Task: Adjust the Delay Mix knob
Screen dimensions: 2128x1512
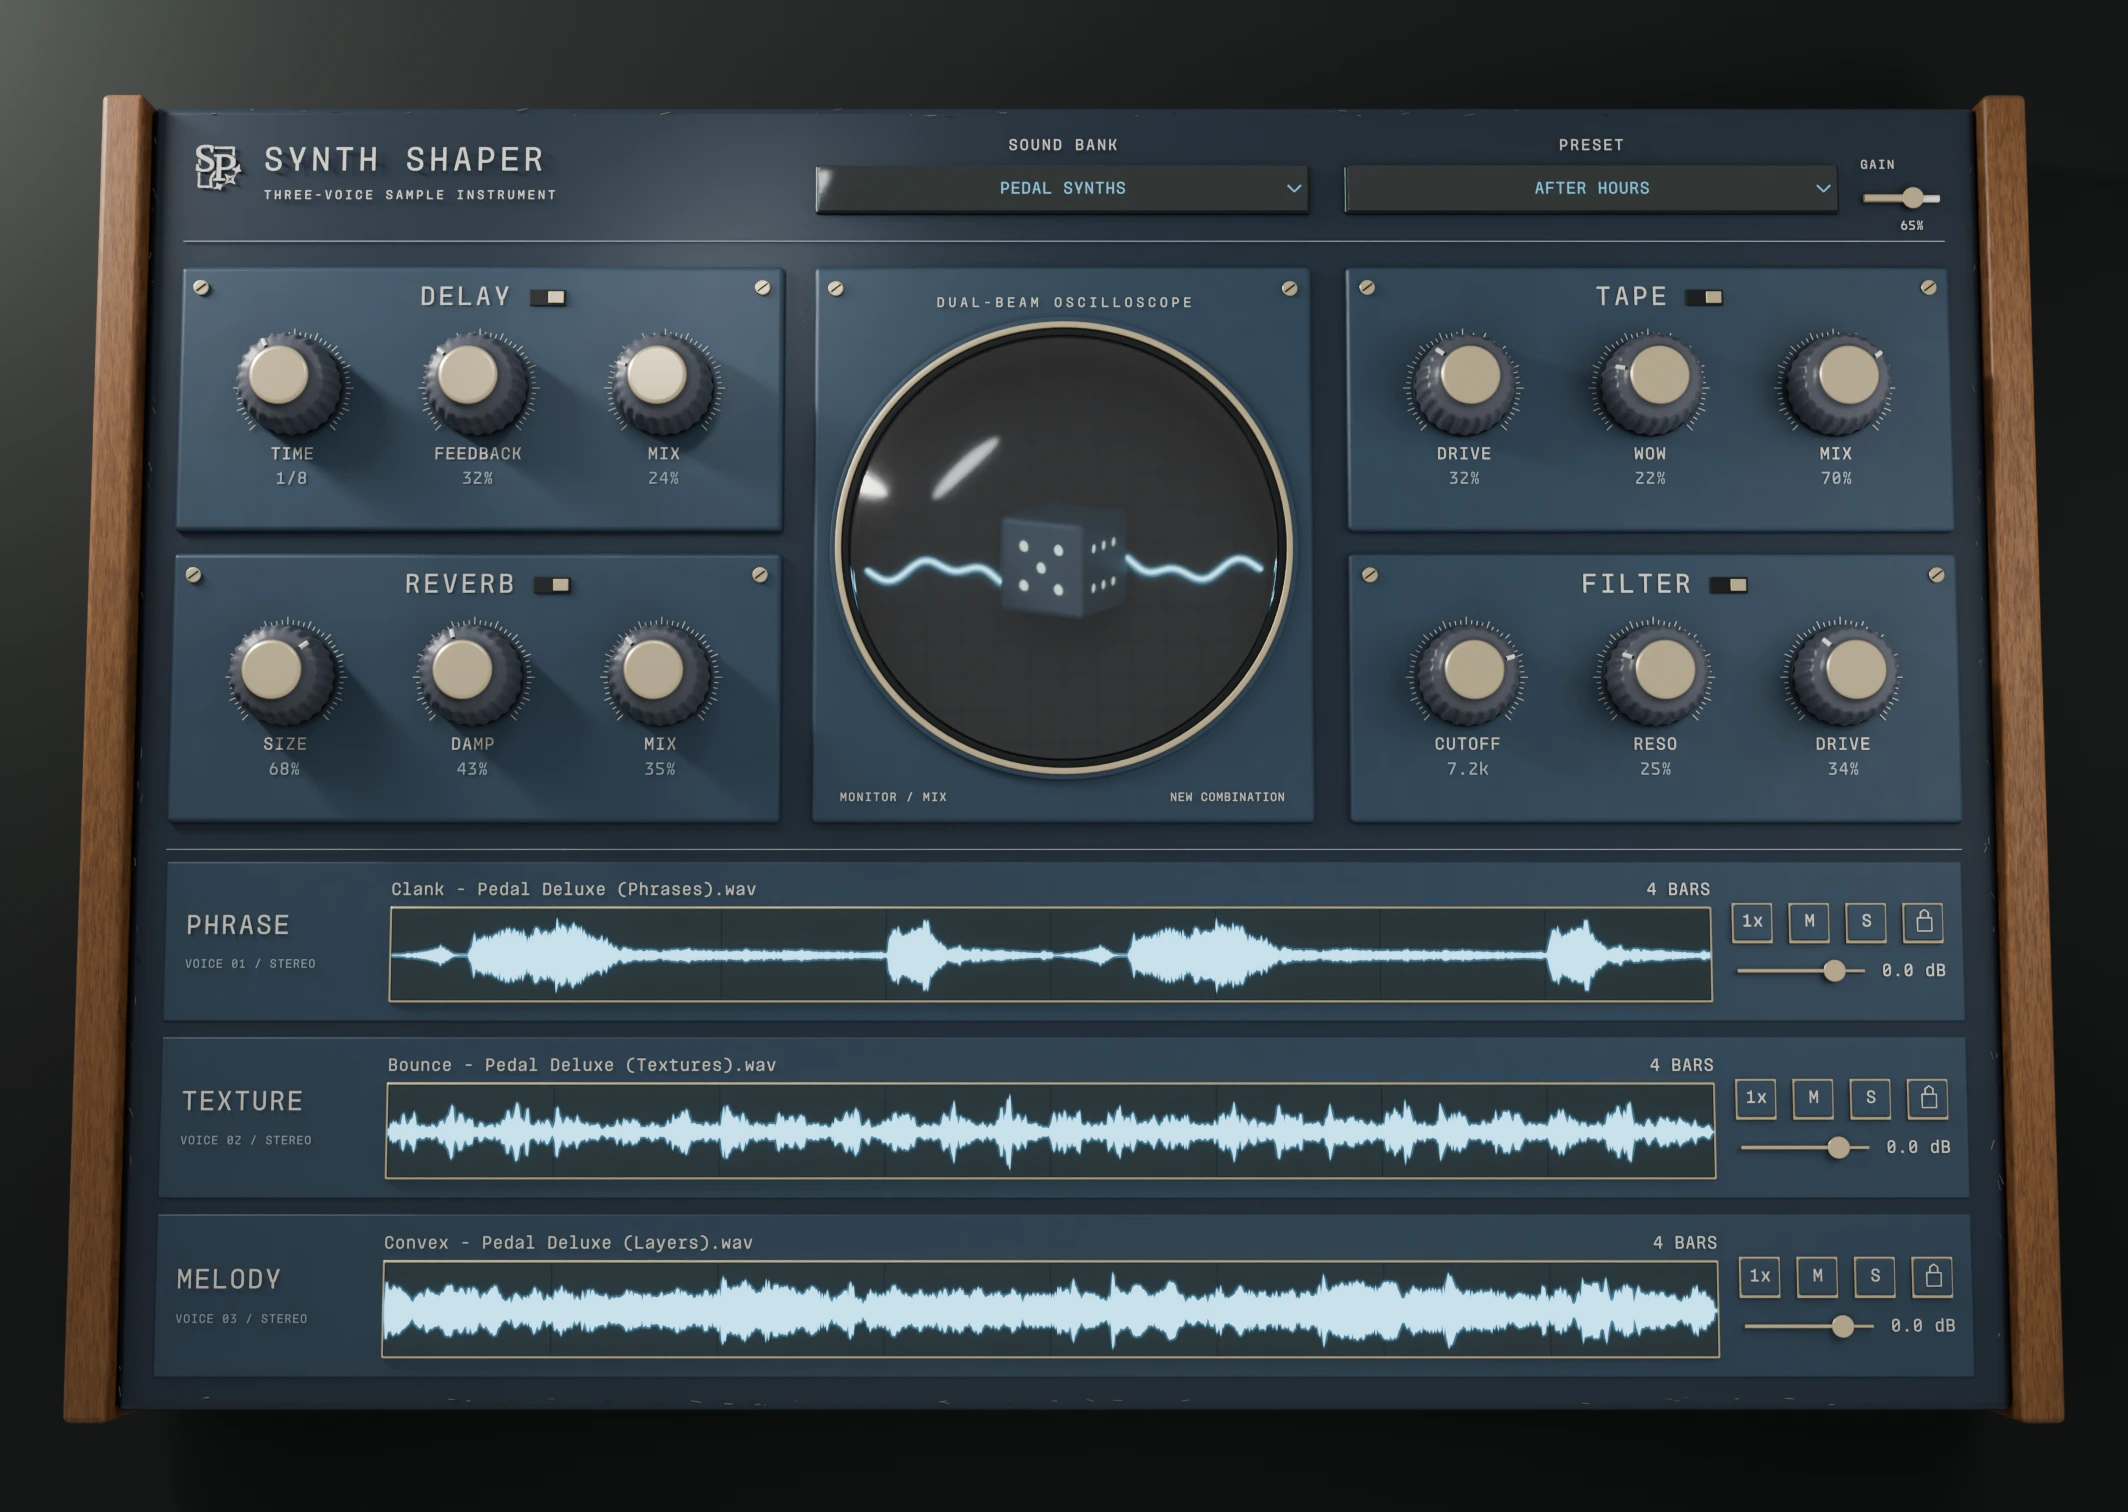Action: pos(662,383)
